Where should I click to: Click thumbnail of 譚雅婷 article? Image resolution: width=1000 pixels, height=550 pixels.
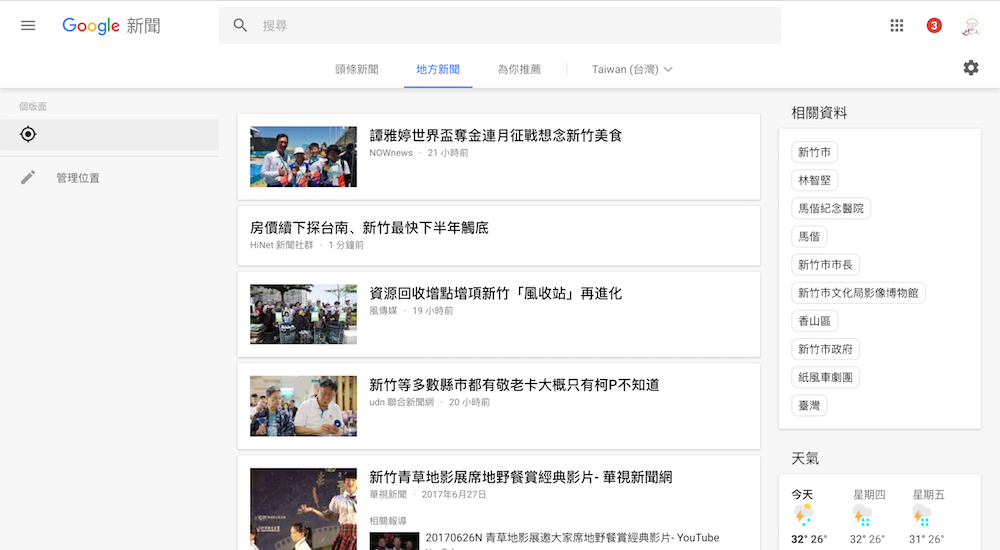click(304, 156)
